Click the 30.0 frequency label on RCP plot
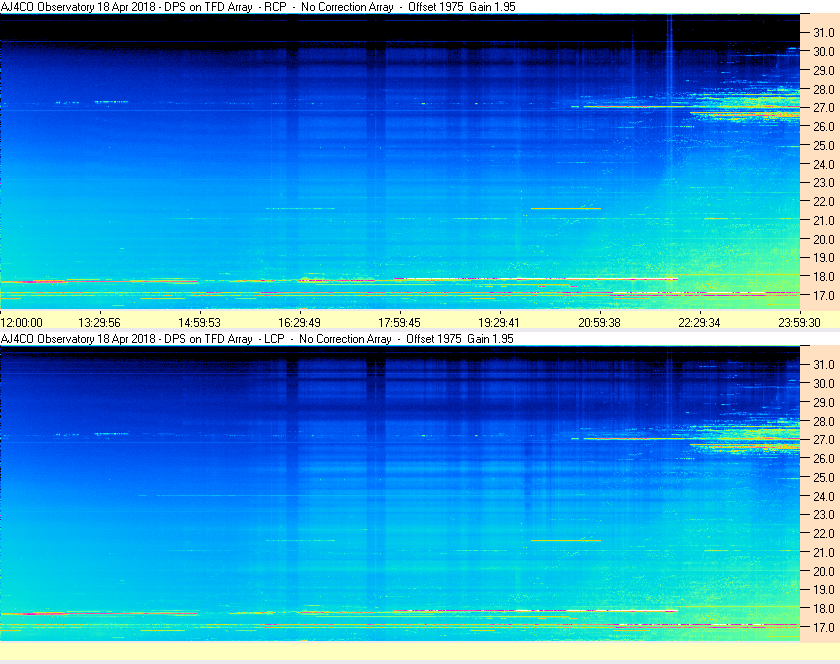840x664 pixels. click(824, 51)
